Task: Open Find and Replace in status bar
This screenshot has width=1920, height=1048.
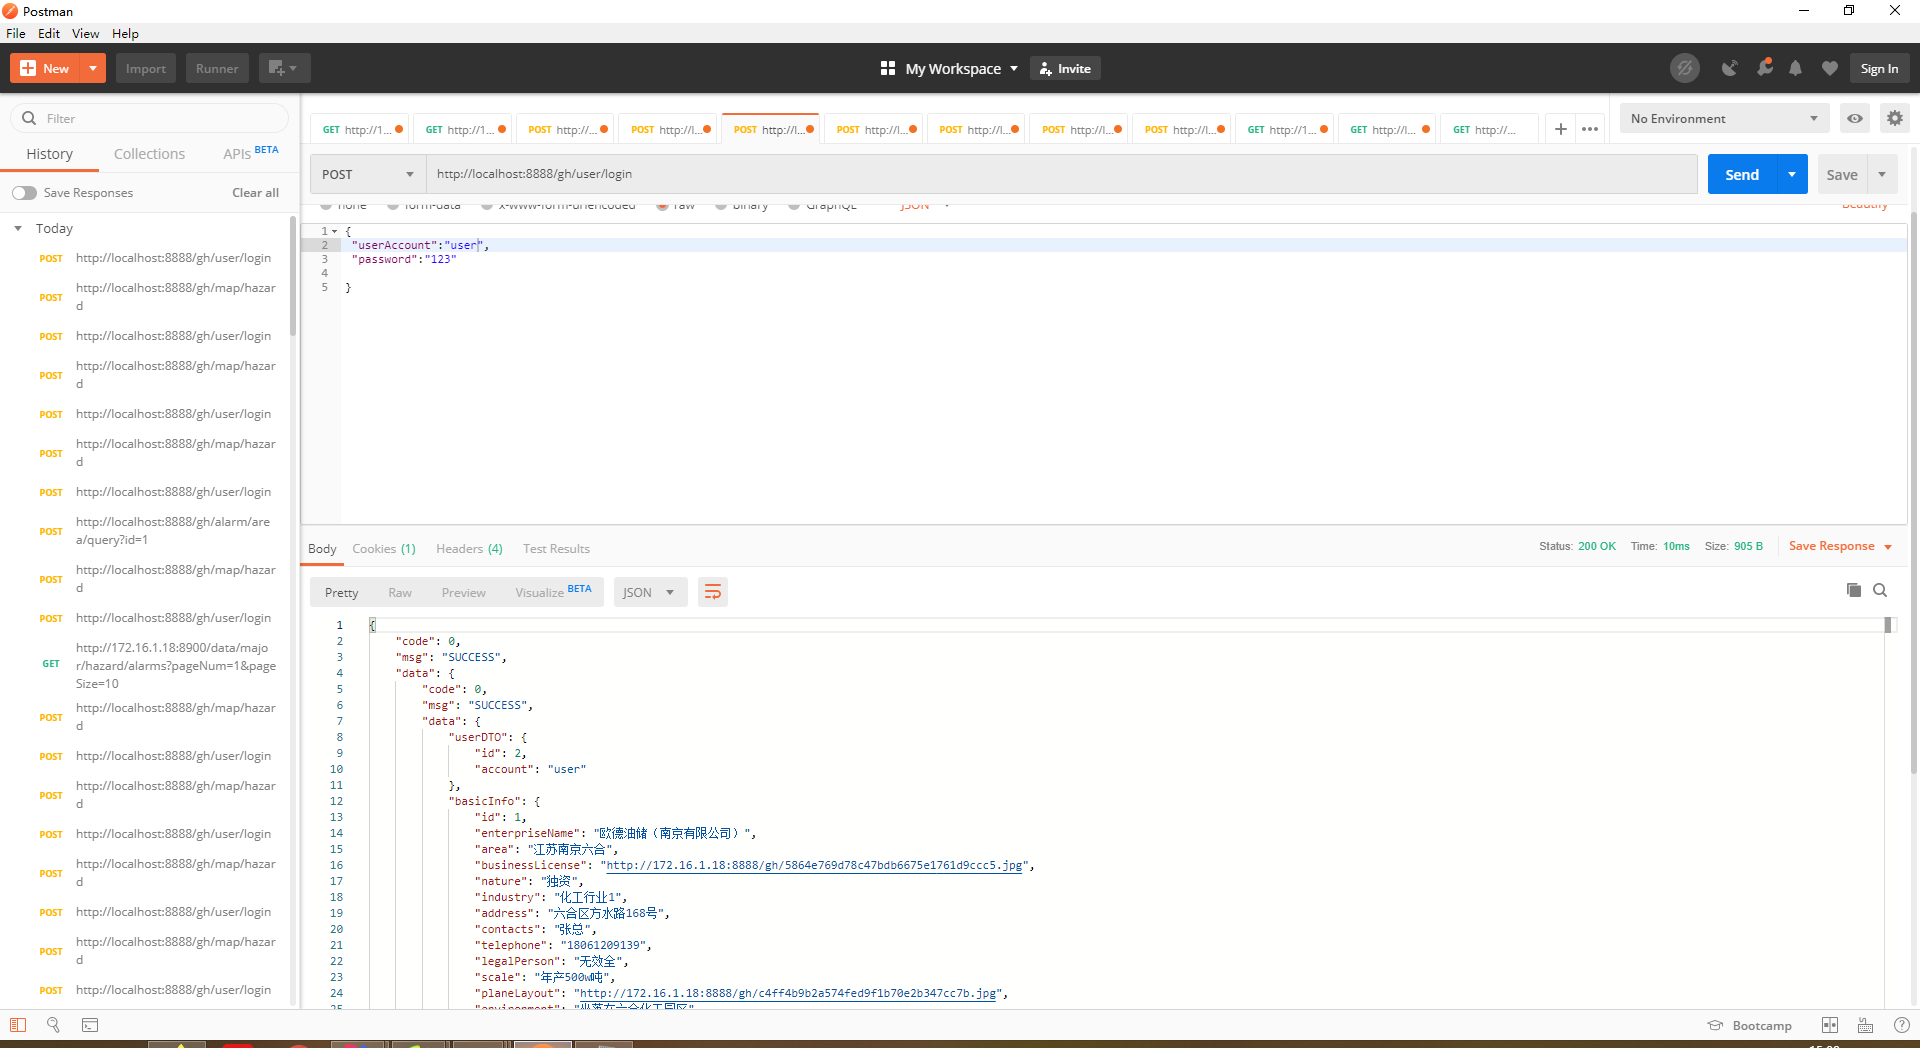Action: coord(54,1025)
